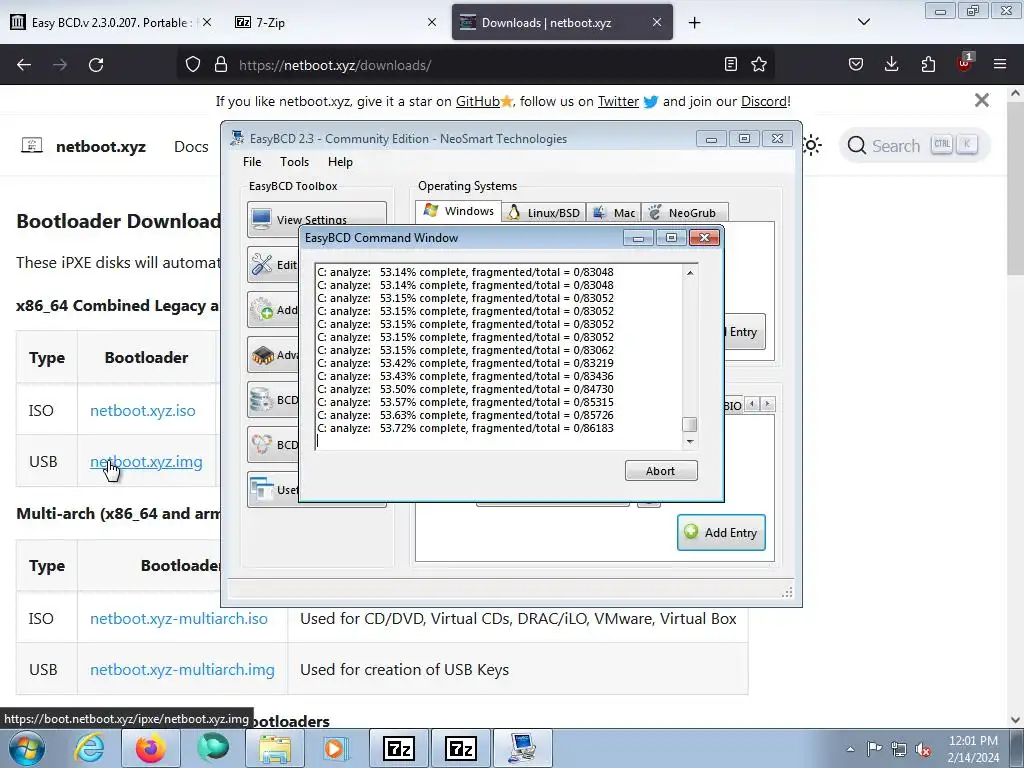Open a new browser tab
Screen dimensions: 1024x768
(x=694, y=23)
